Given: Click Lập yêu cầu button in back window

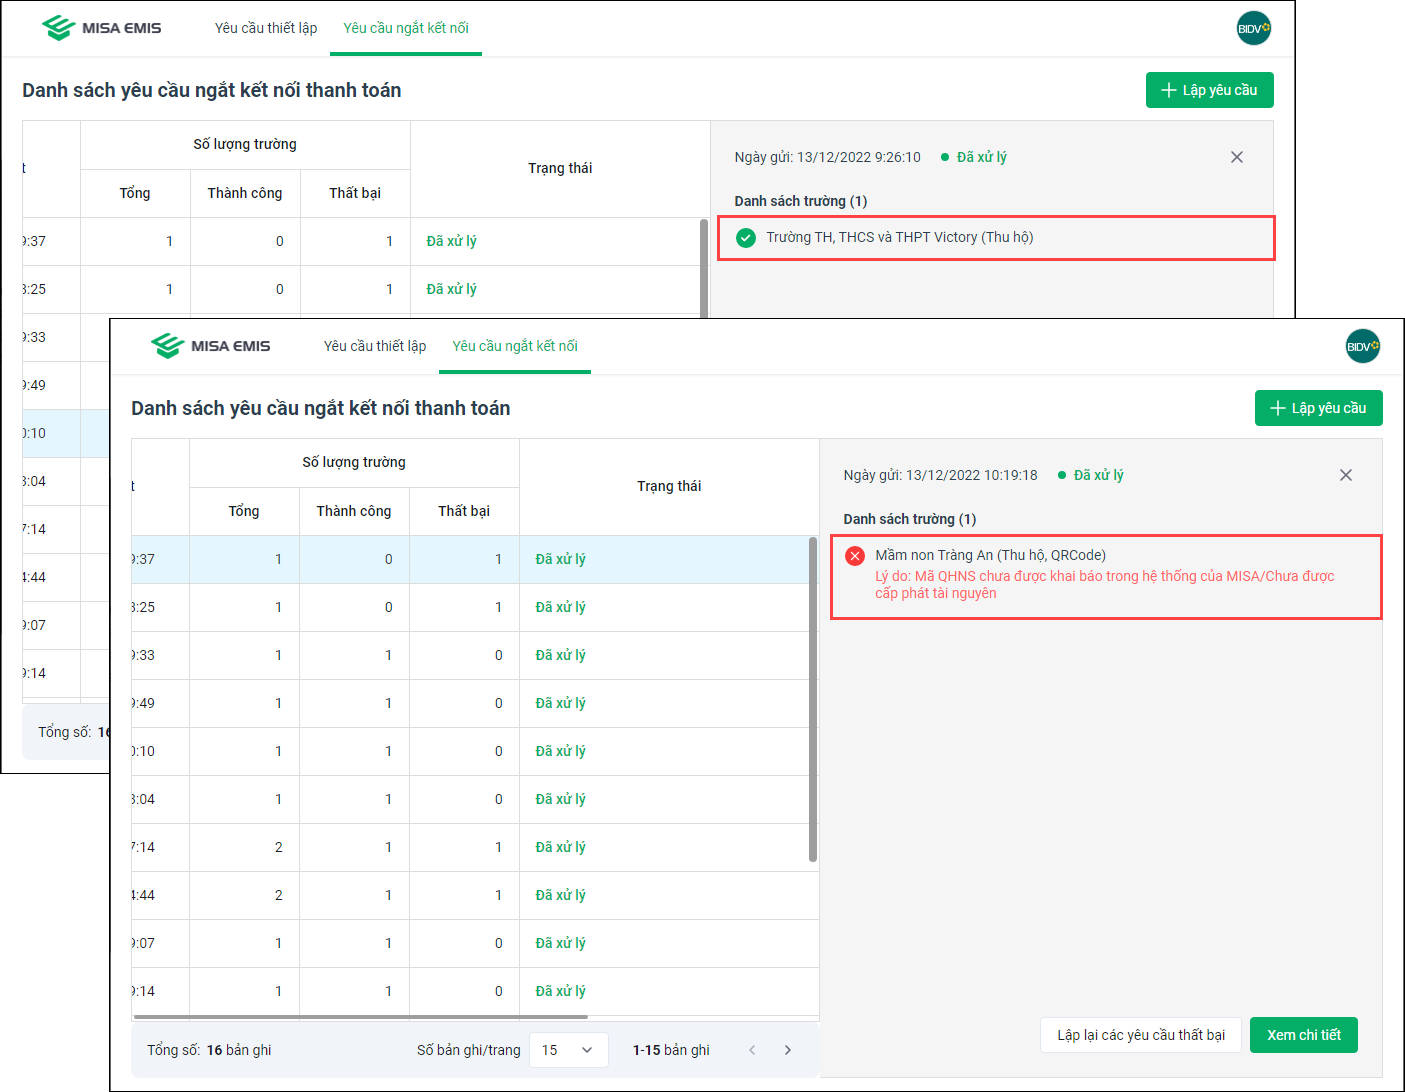Looking at the screenshot, I should tap(1209, 90).
